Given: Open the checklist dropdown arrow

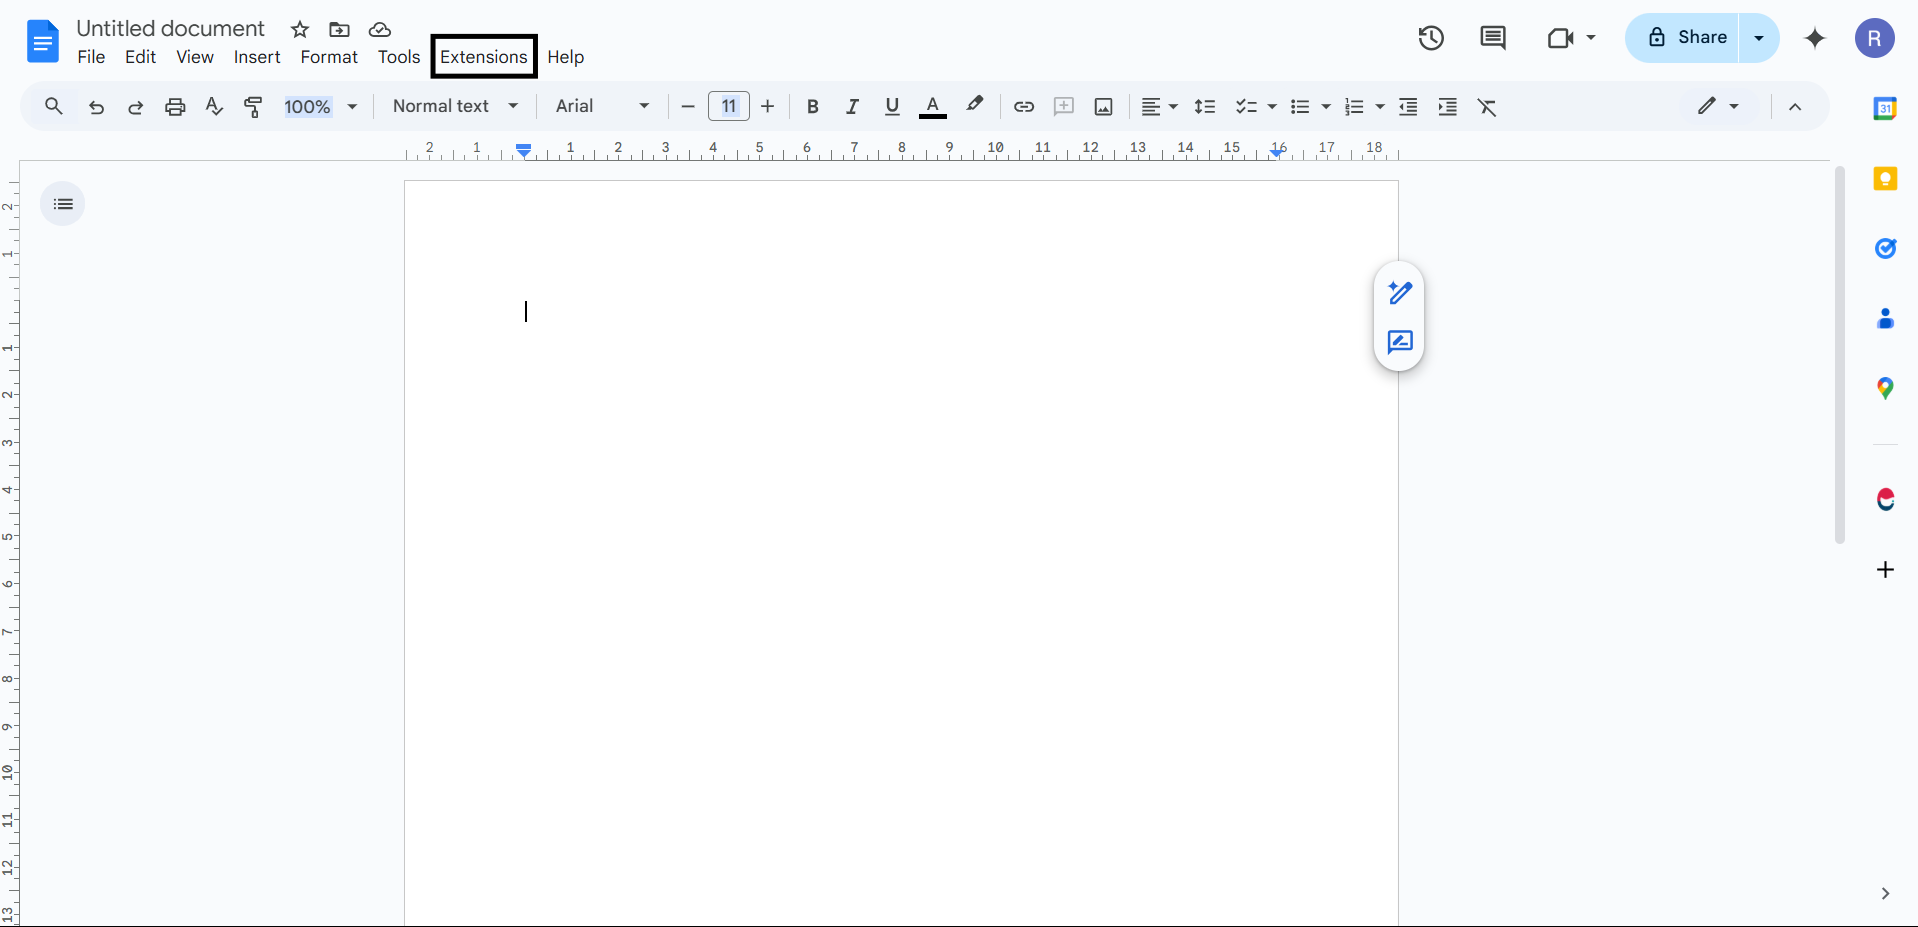Looking at the screenshot, I should point(1272,107).
